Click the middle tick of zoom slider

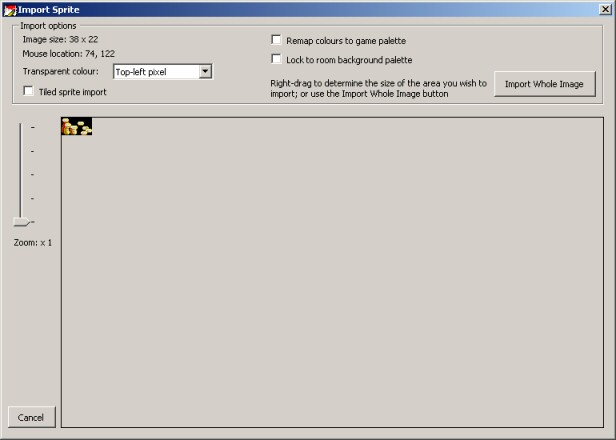click(33, 174)
